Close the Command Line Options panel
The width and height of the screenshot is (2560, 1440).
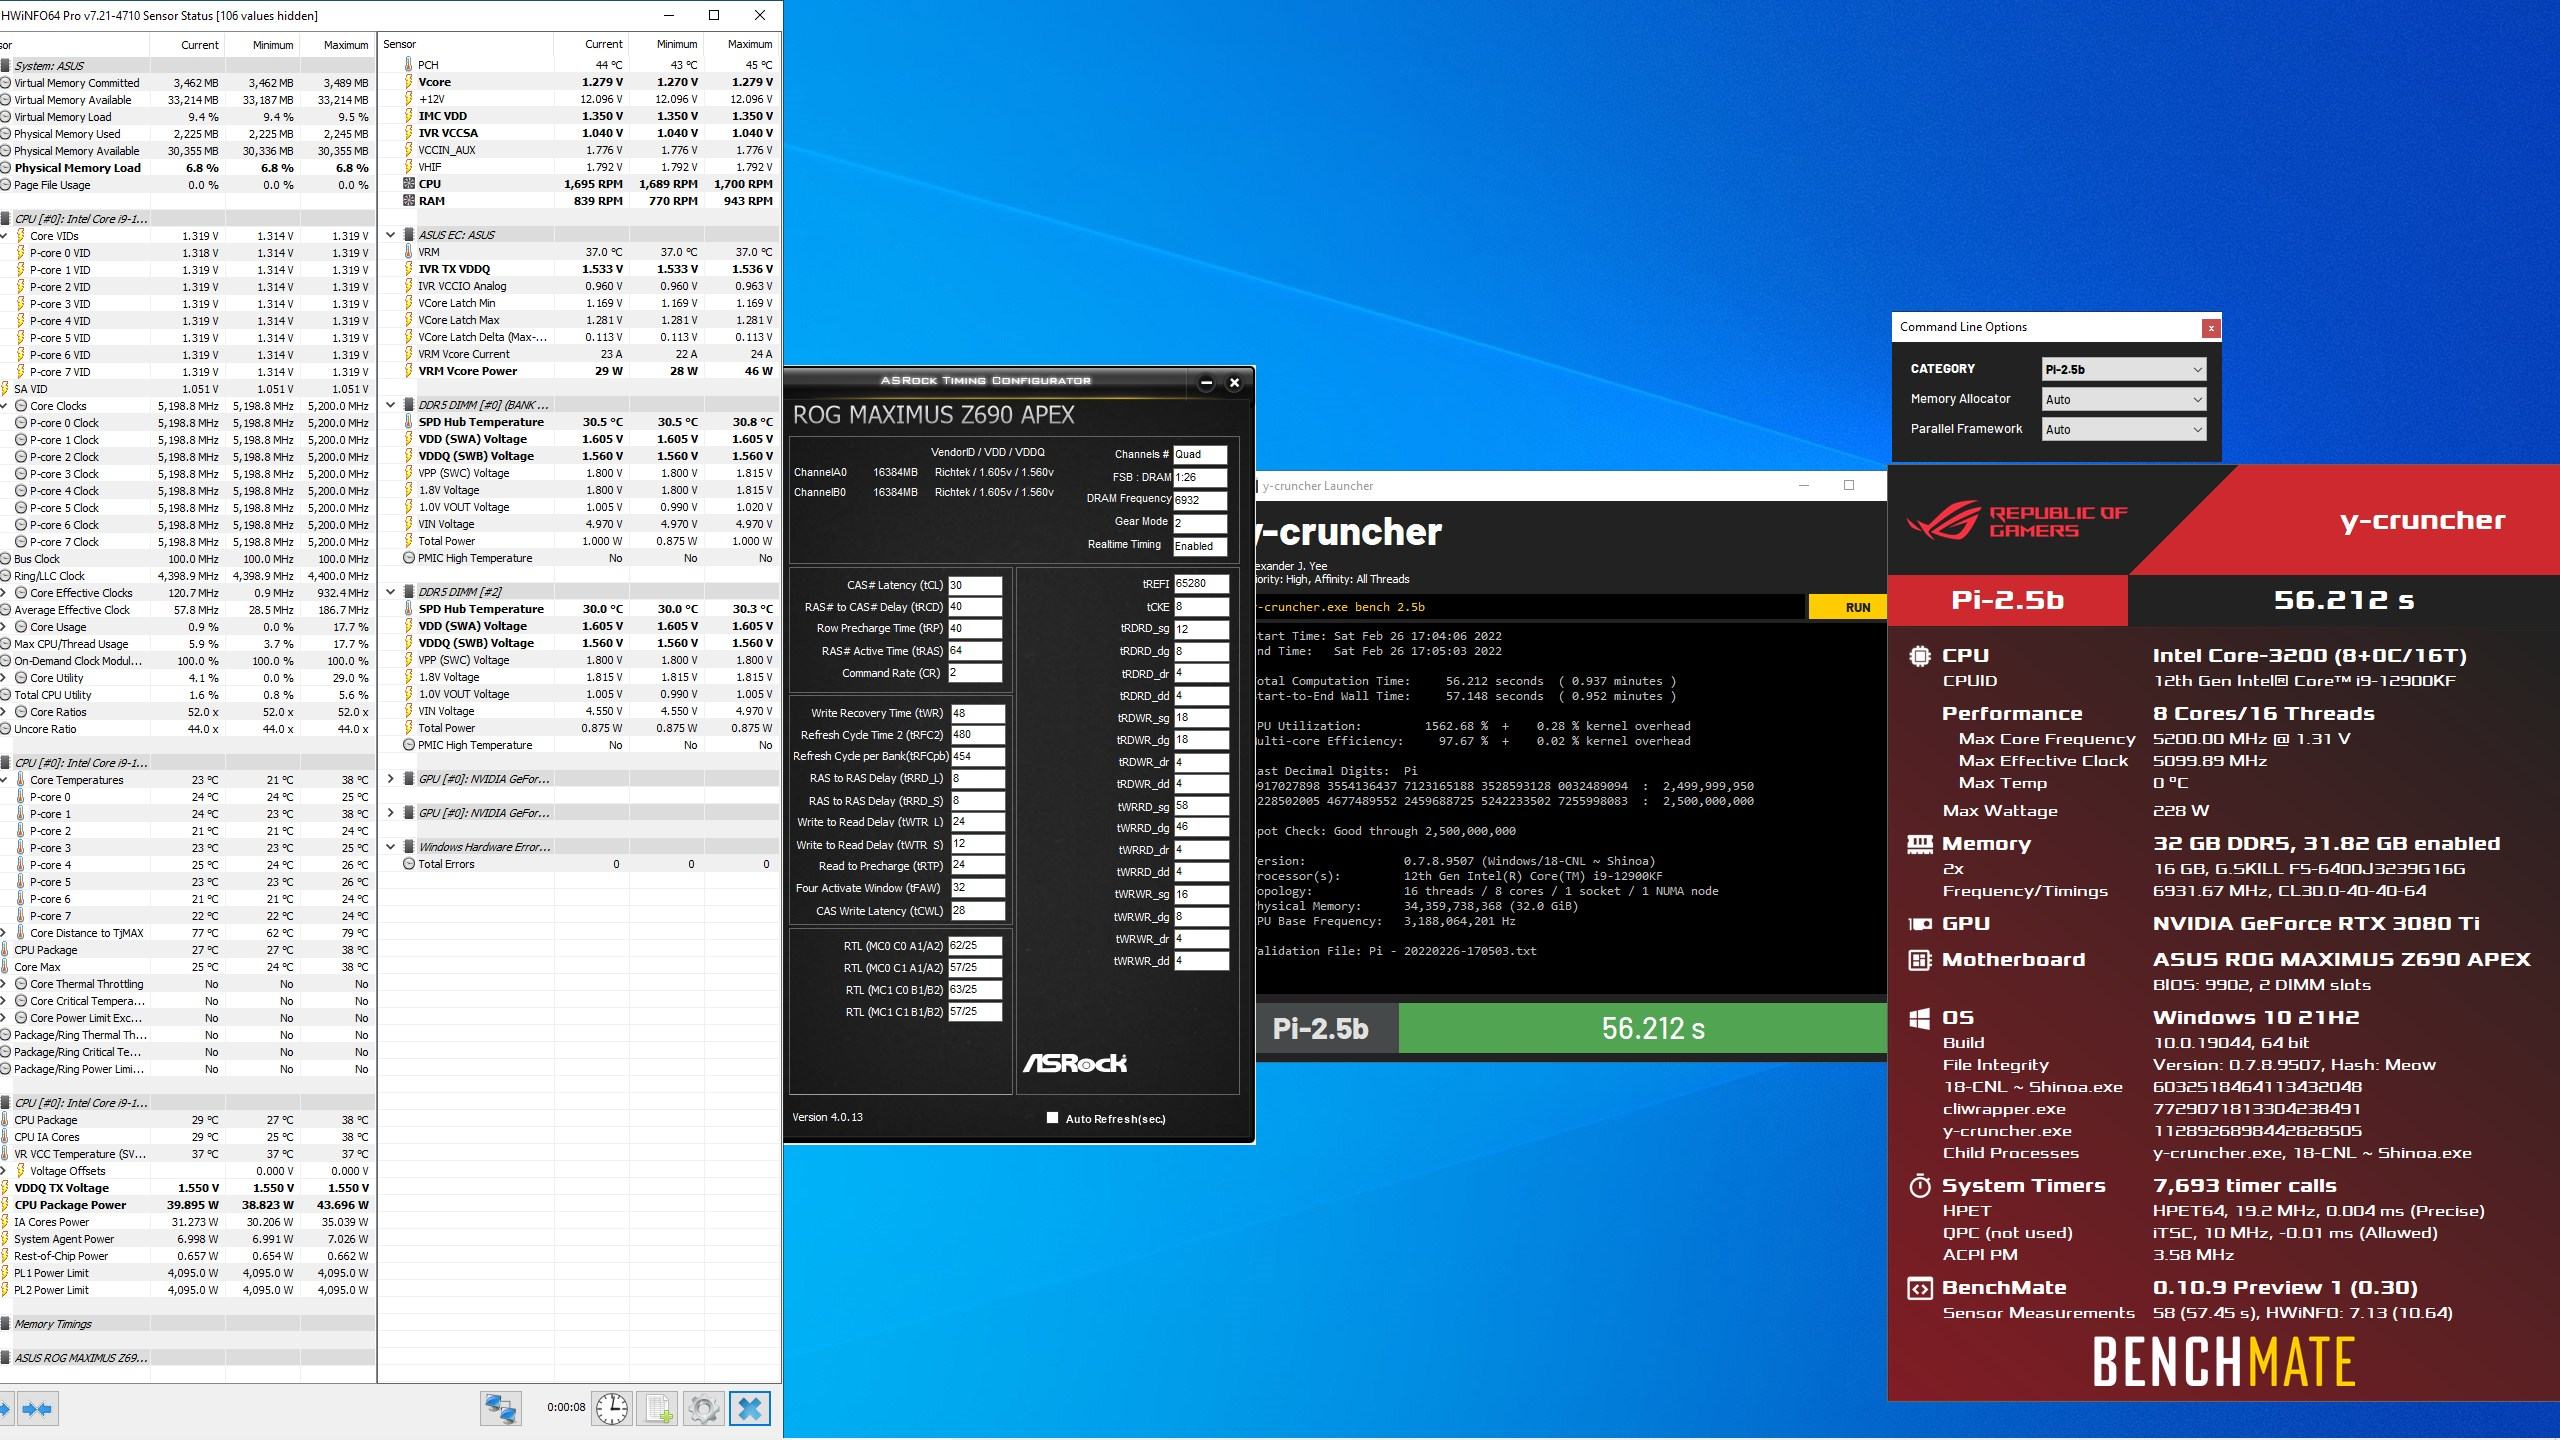coord(2211,328)
